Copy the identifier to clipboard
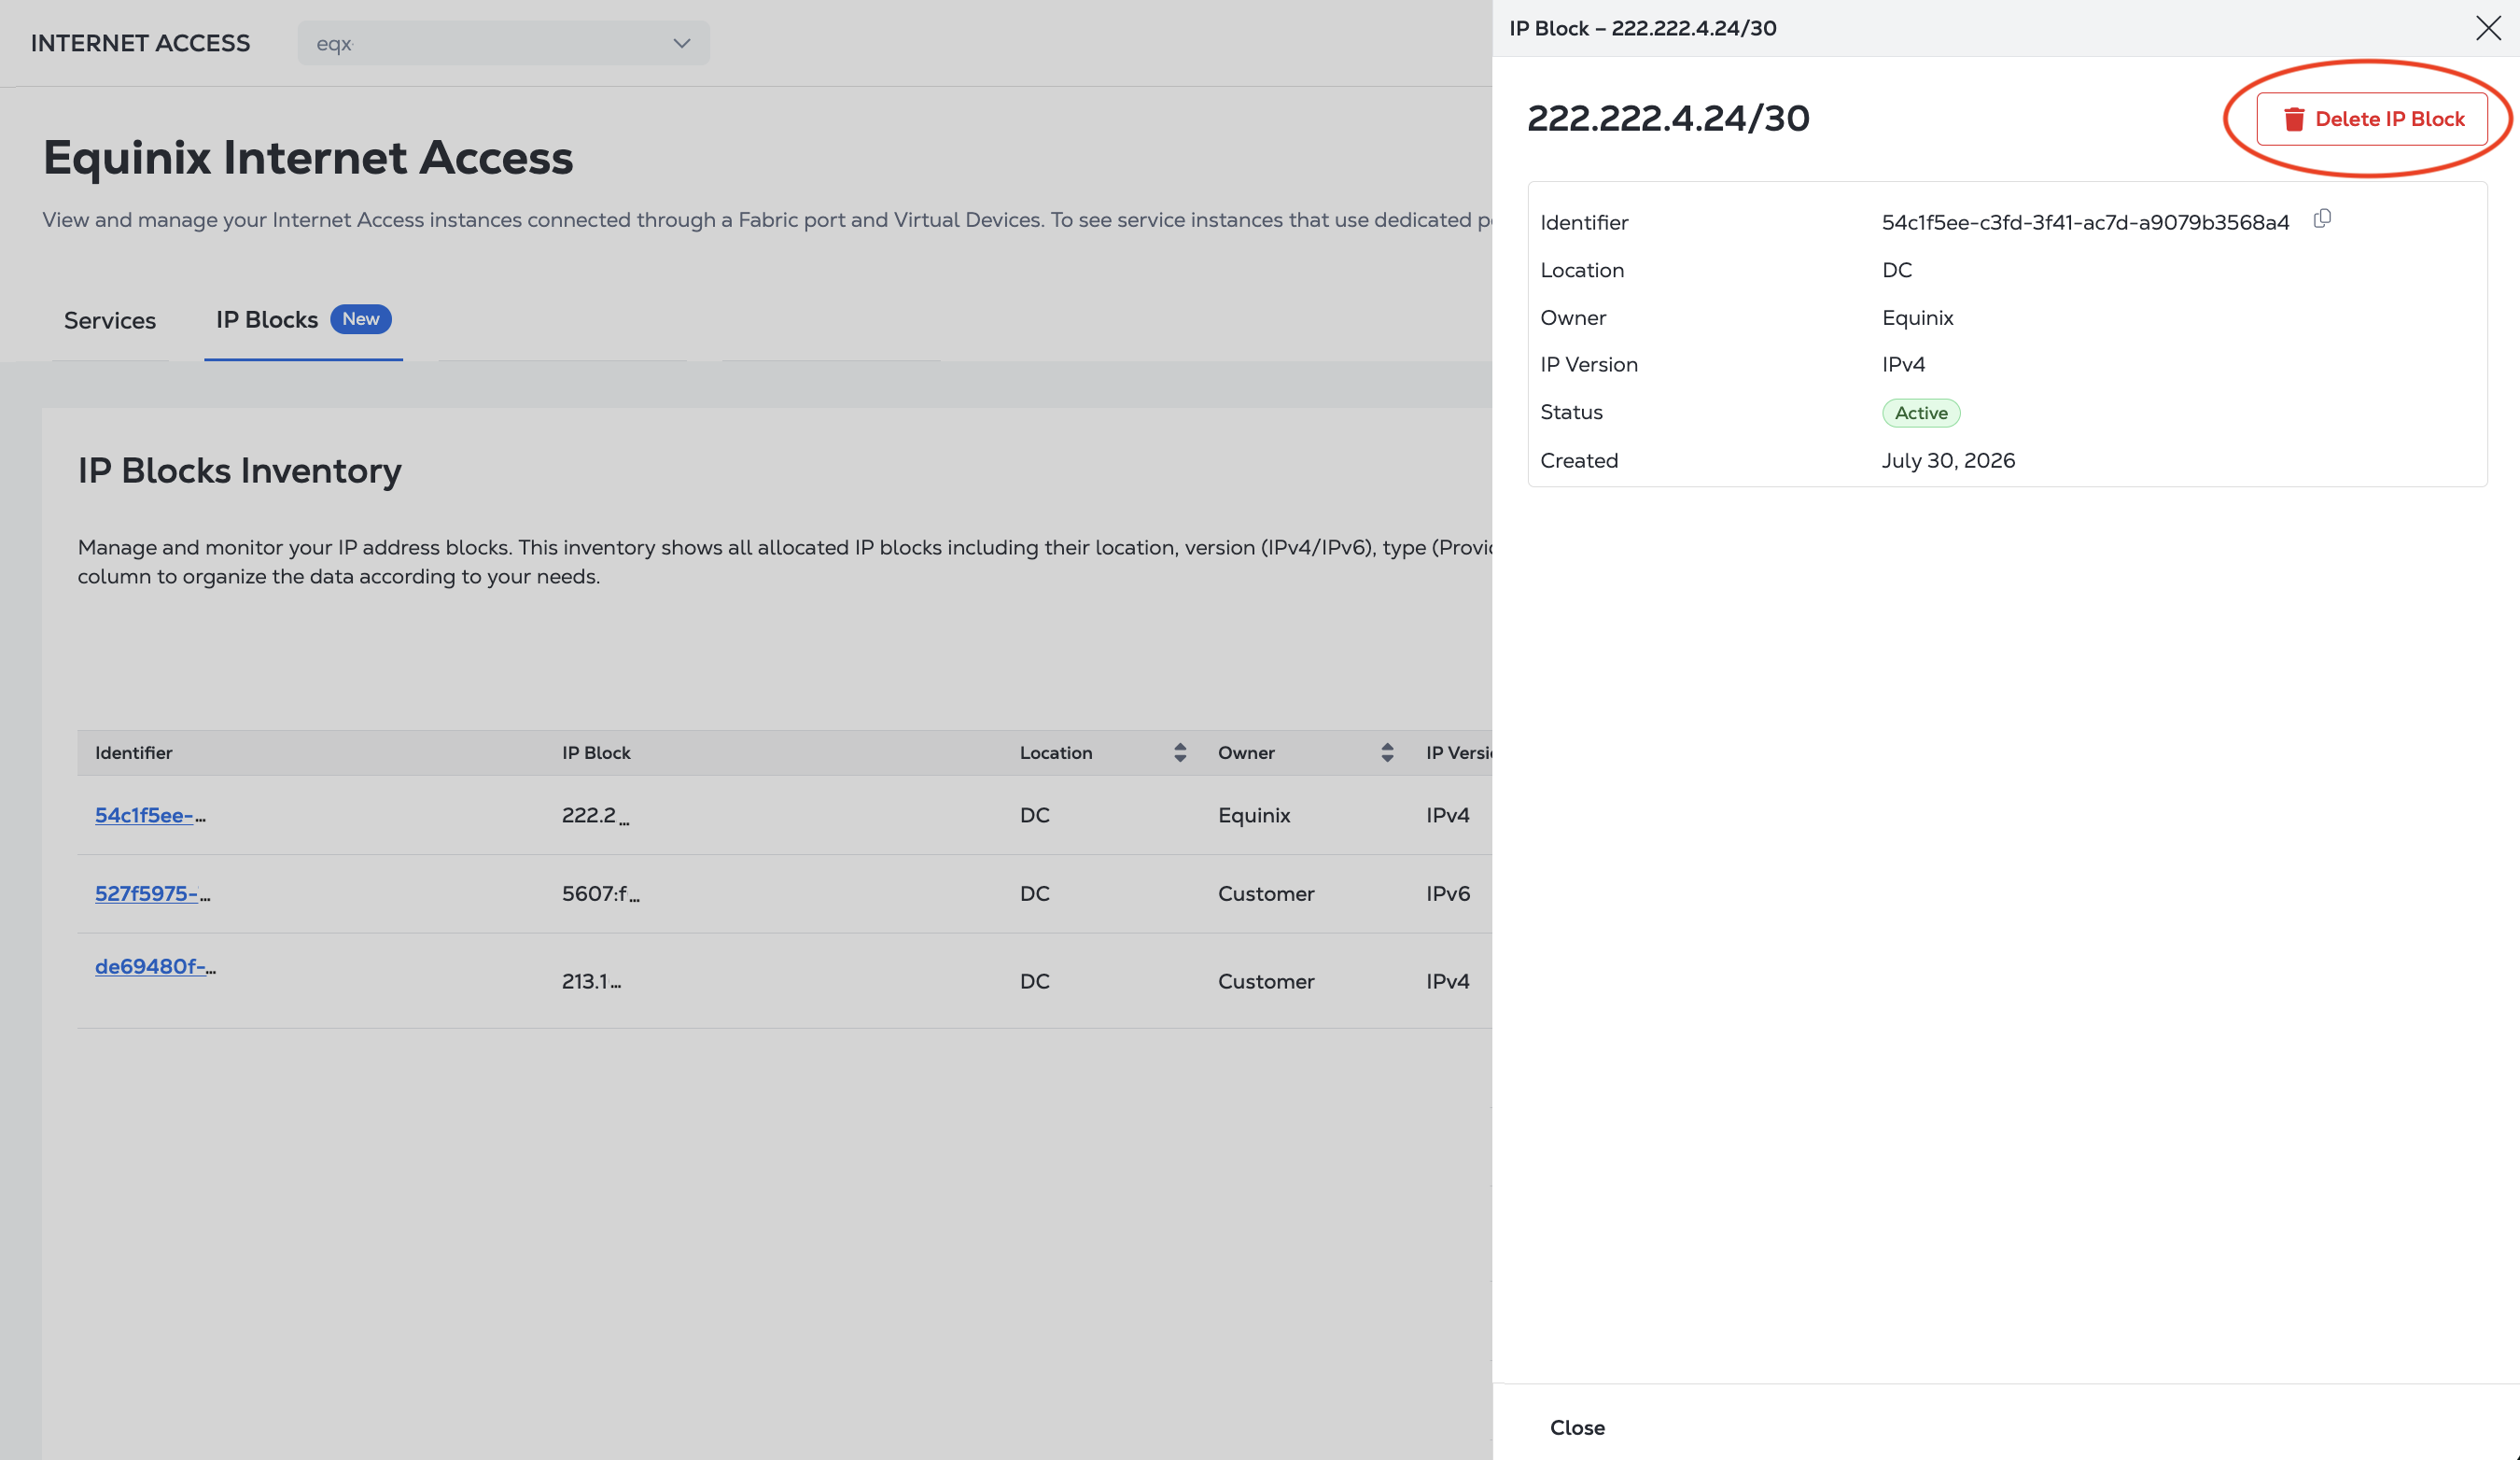Image resolution: width=2520 pixels, height=1460 pixels. point(2322,219)
